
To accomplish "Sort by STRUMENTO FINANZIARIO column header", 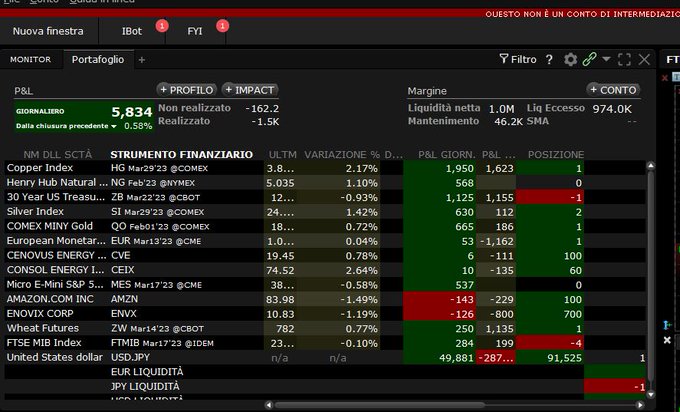I will [x=181, y=154].
